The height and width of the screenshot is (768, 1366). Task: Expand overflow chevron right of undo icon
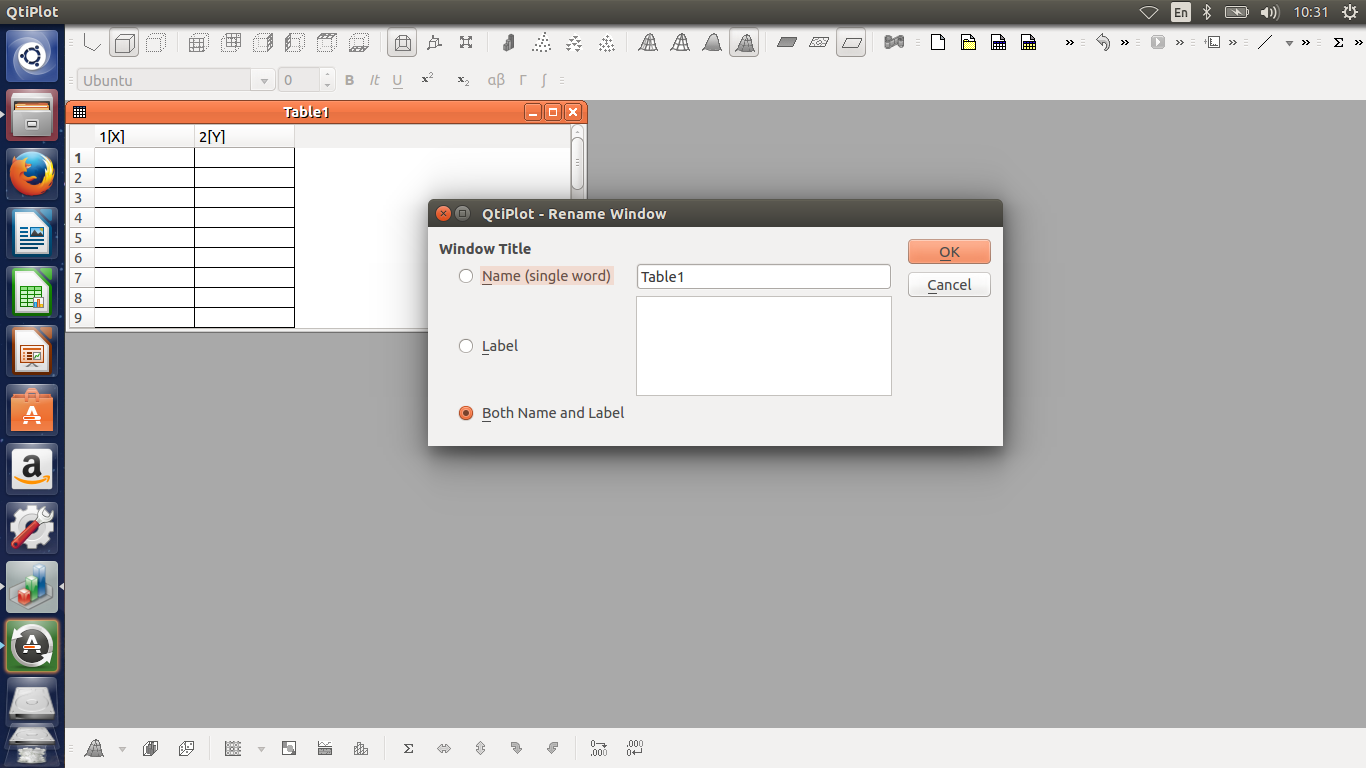(x=1125, y=43)
